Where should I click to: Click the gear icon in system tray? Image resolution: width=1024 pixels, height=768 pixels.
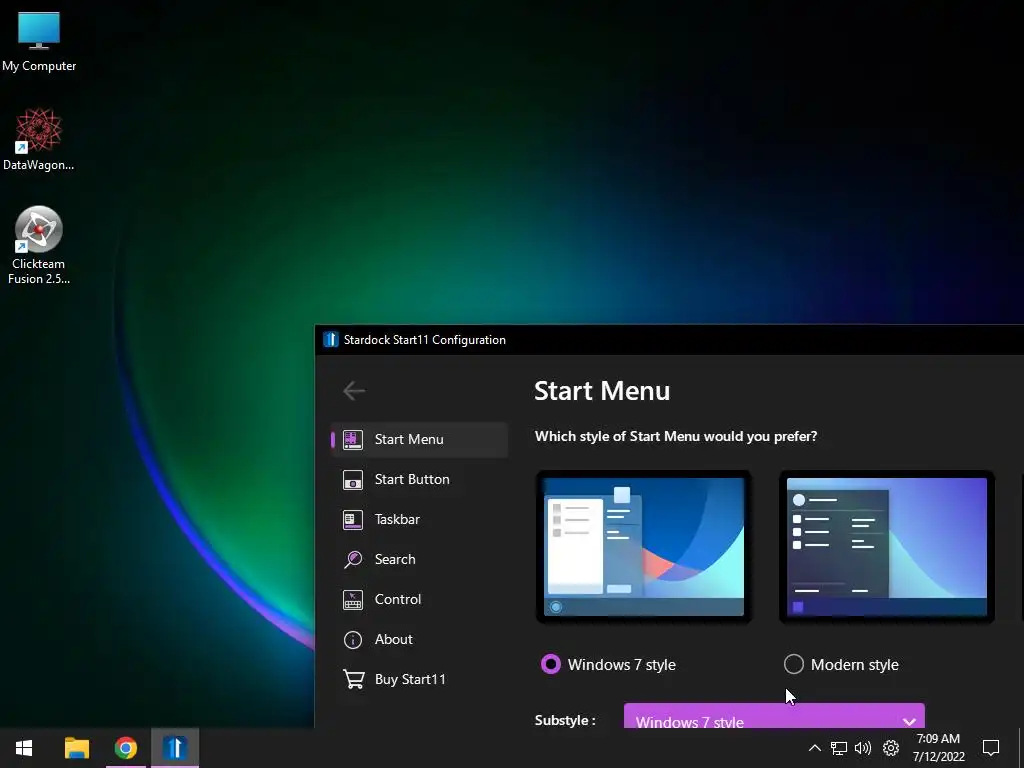[891, 748]
